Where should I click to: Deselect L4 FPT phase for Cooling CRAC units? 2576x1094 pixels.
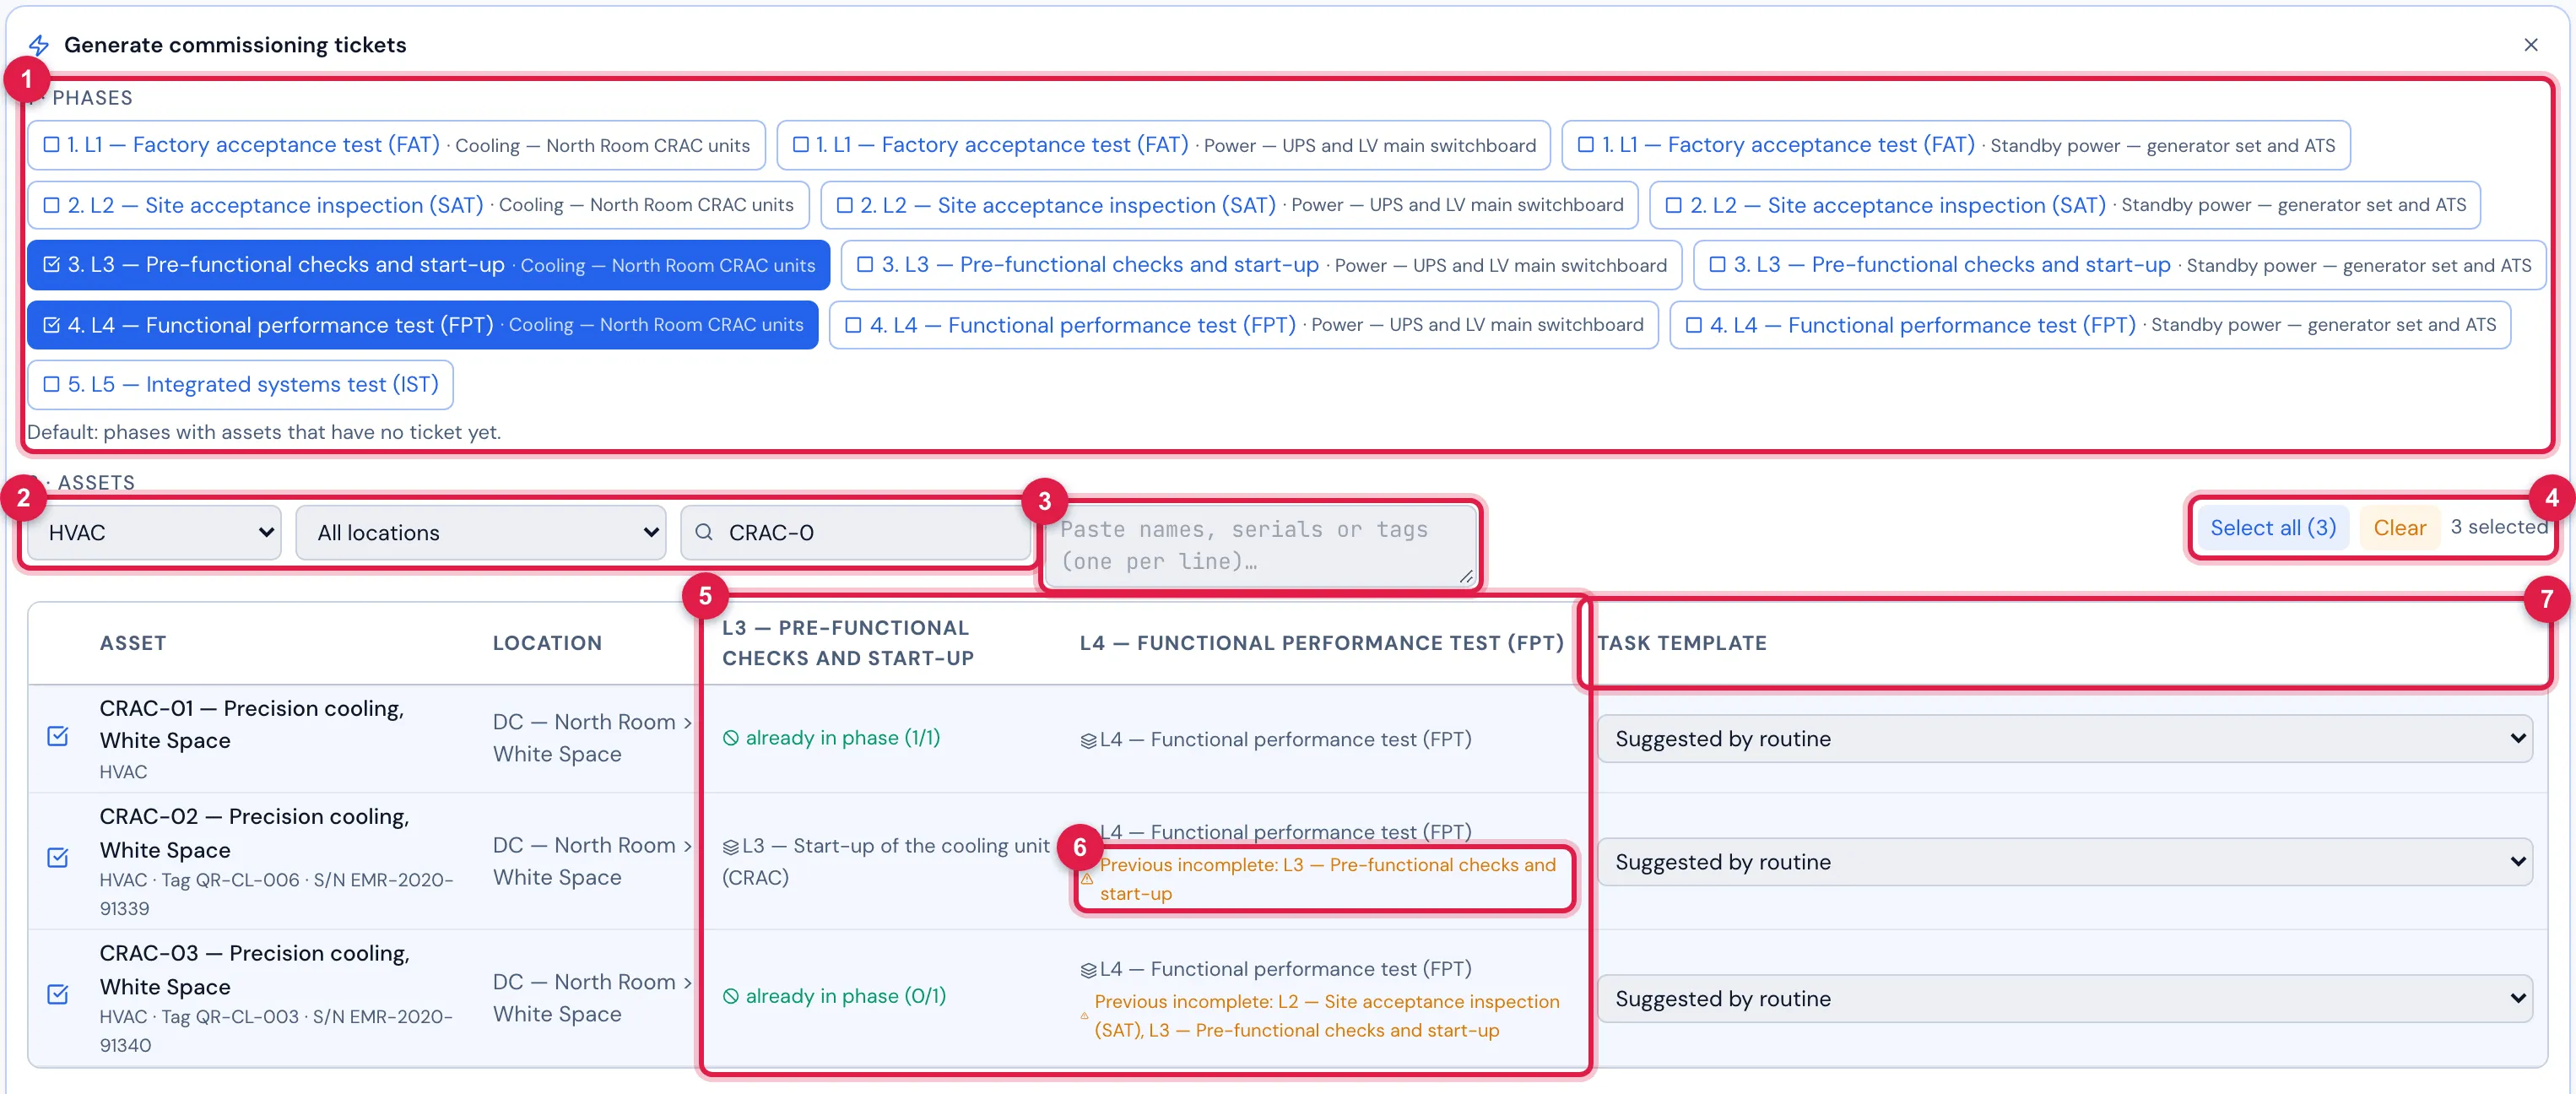click(x=422, y=325)
